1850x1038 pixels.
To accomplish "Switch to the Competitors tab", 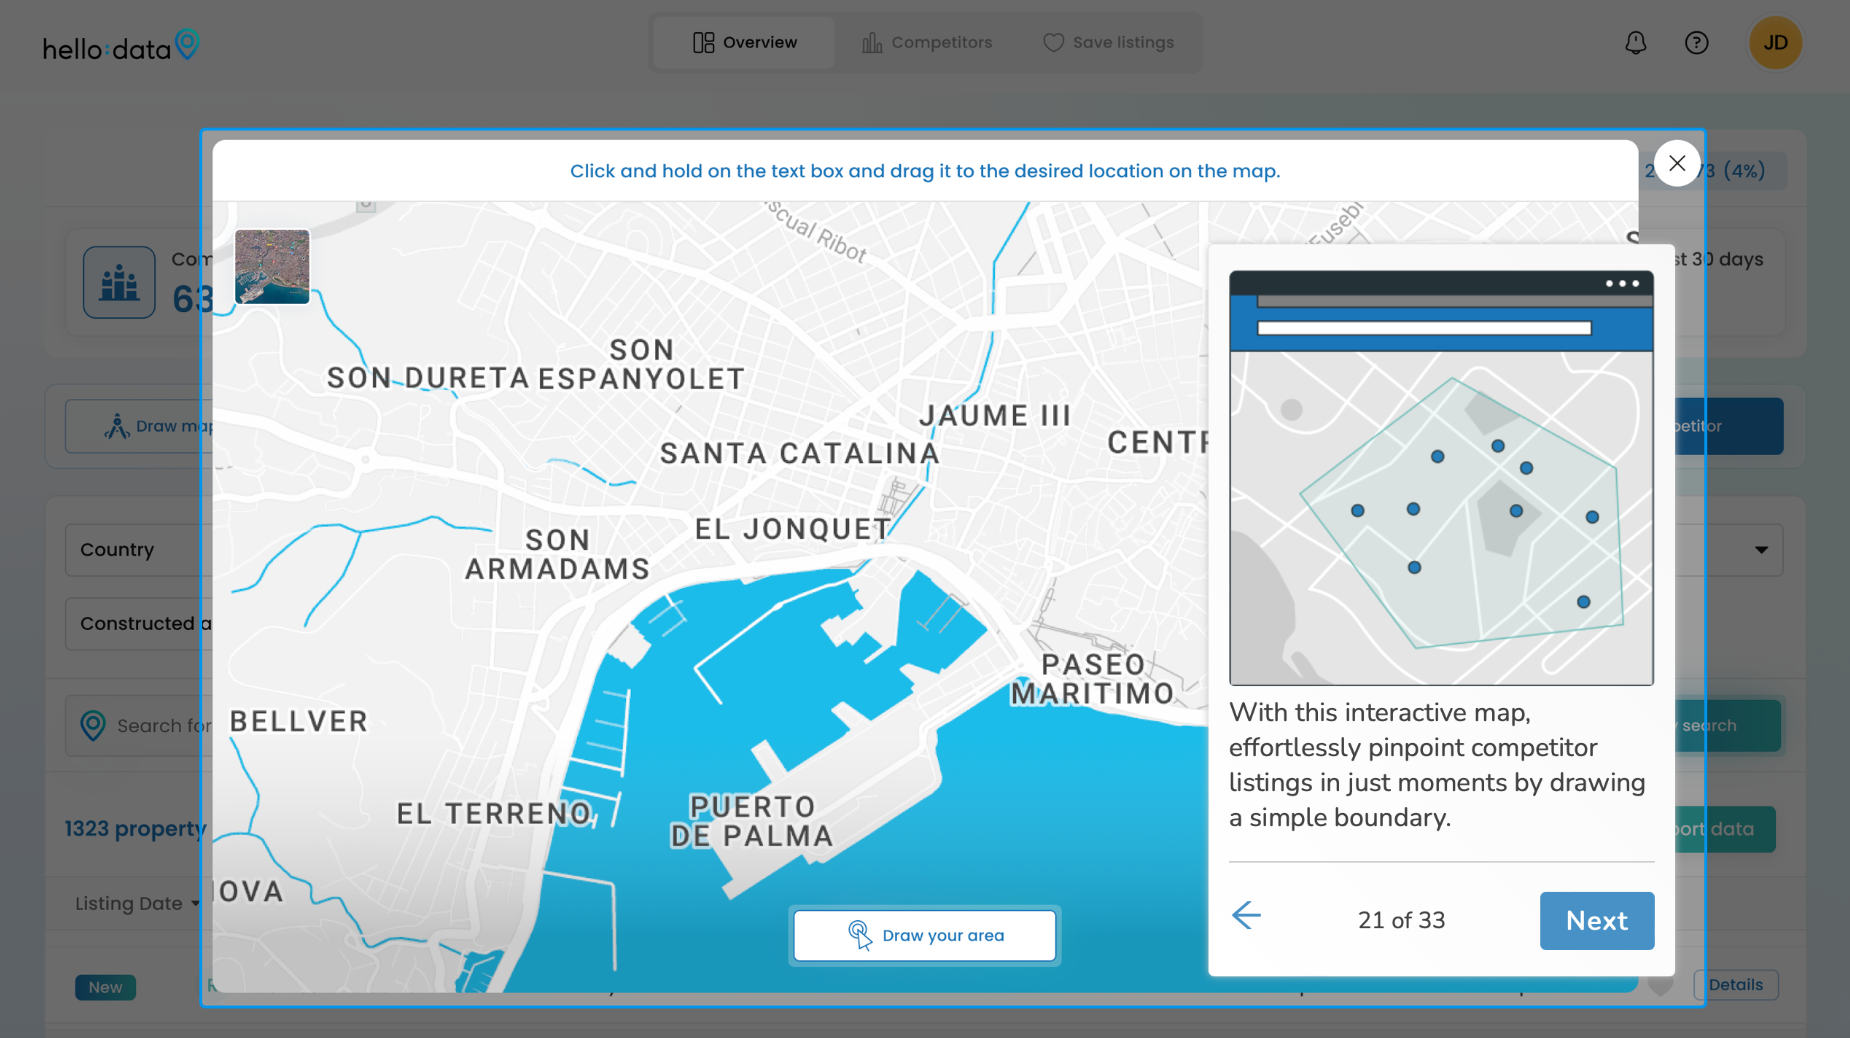I will (927, 43).
